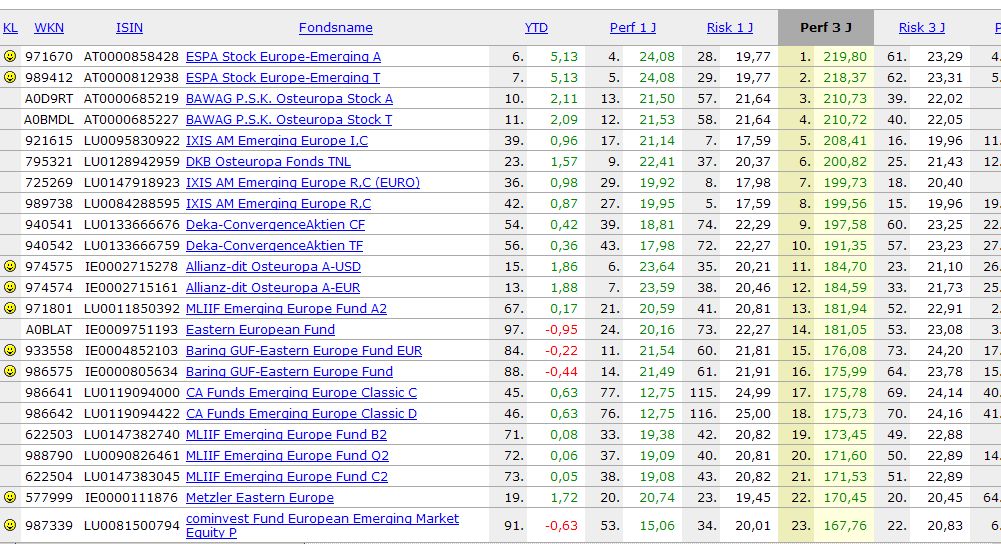Sort funds by Perf 1 J
Screen dimensions: 1001x544
pos(633,27)
